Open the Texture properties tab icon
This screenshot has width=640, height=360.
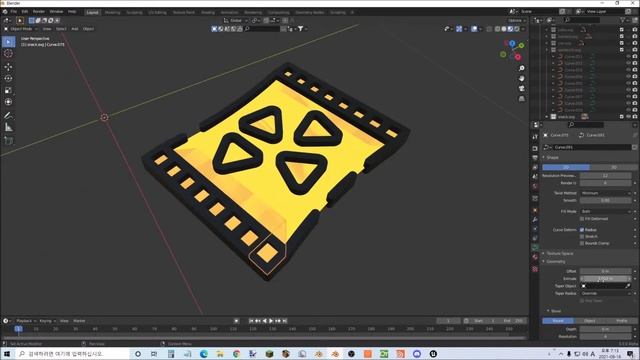click(x=535, y=269)
